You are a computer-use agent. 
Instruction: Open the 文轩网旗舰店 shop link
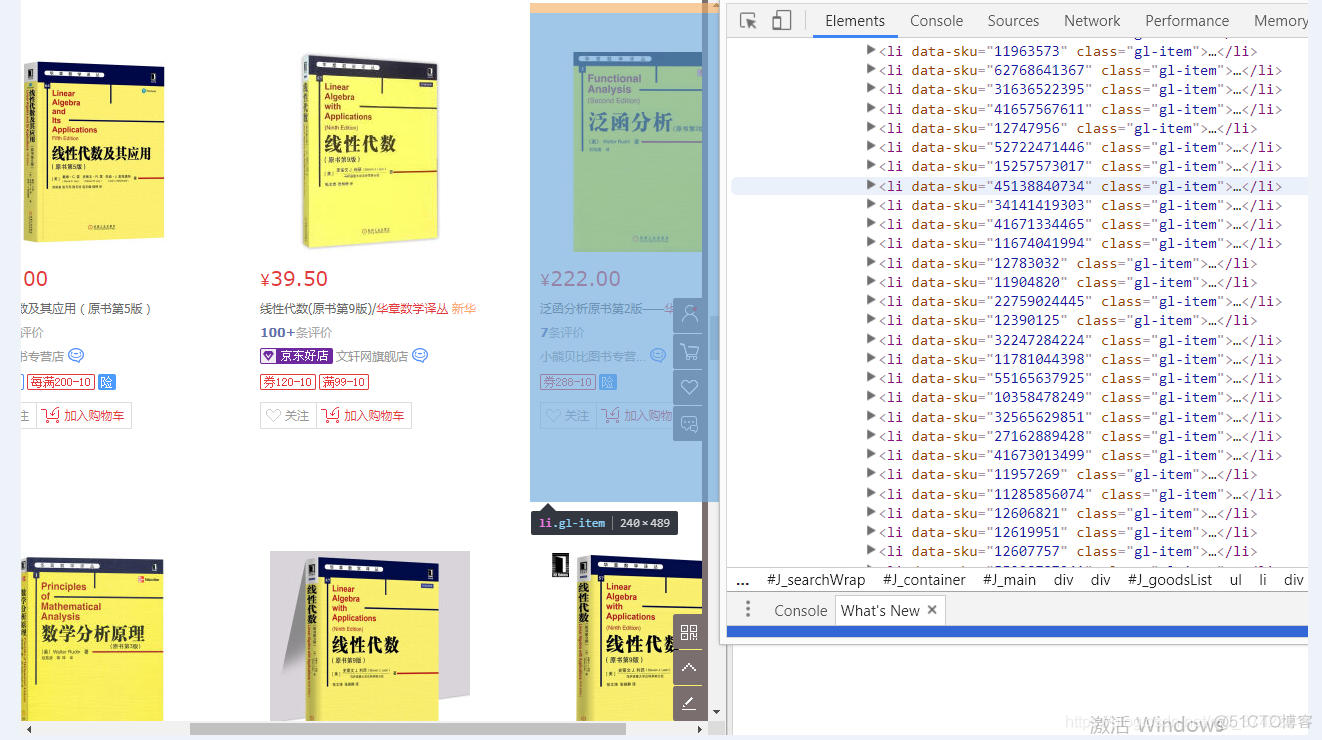[372, 356]
